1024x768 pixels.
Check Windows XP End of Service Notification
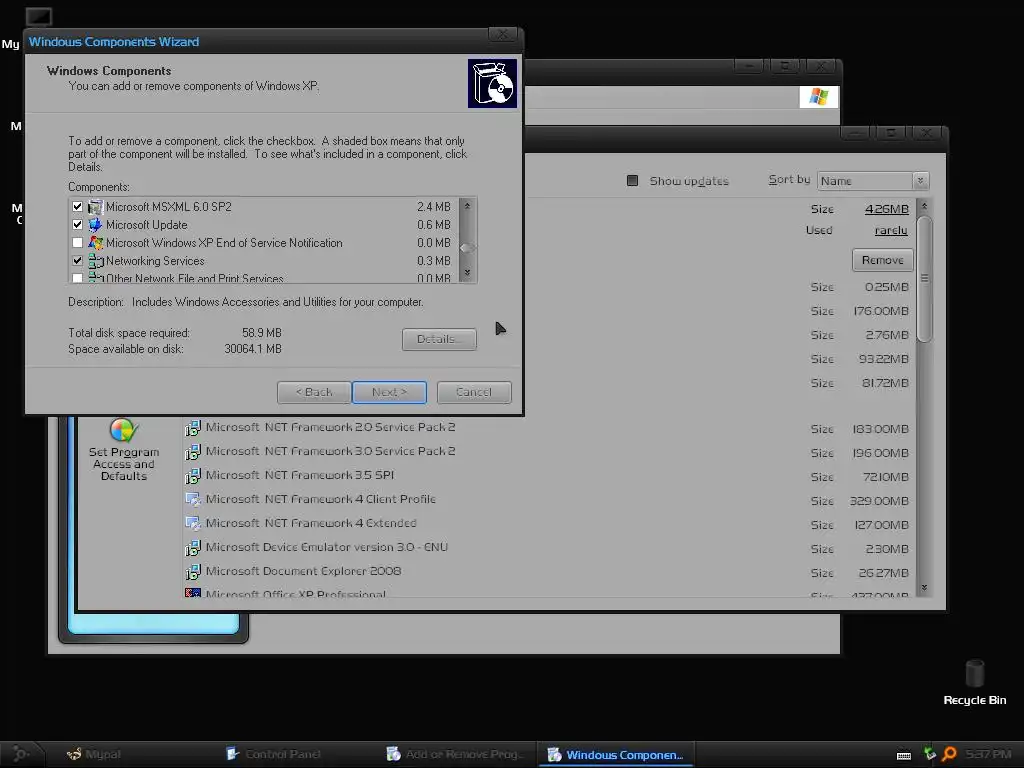coord(78,243)
